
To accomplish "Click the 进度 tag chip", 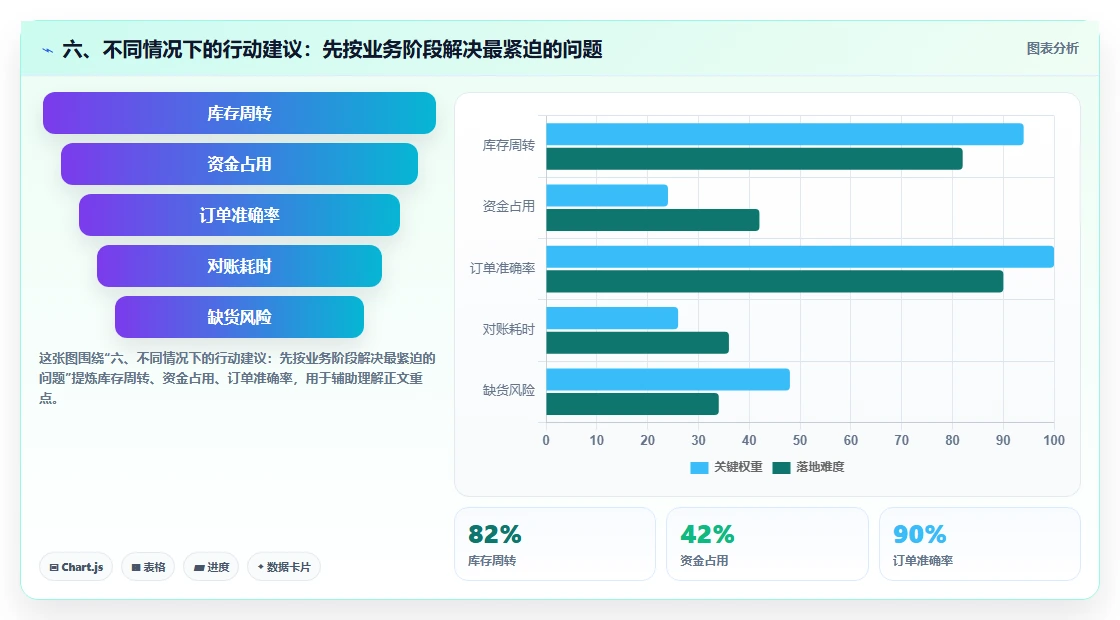I will [x=211, y=567].
